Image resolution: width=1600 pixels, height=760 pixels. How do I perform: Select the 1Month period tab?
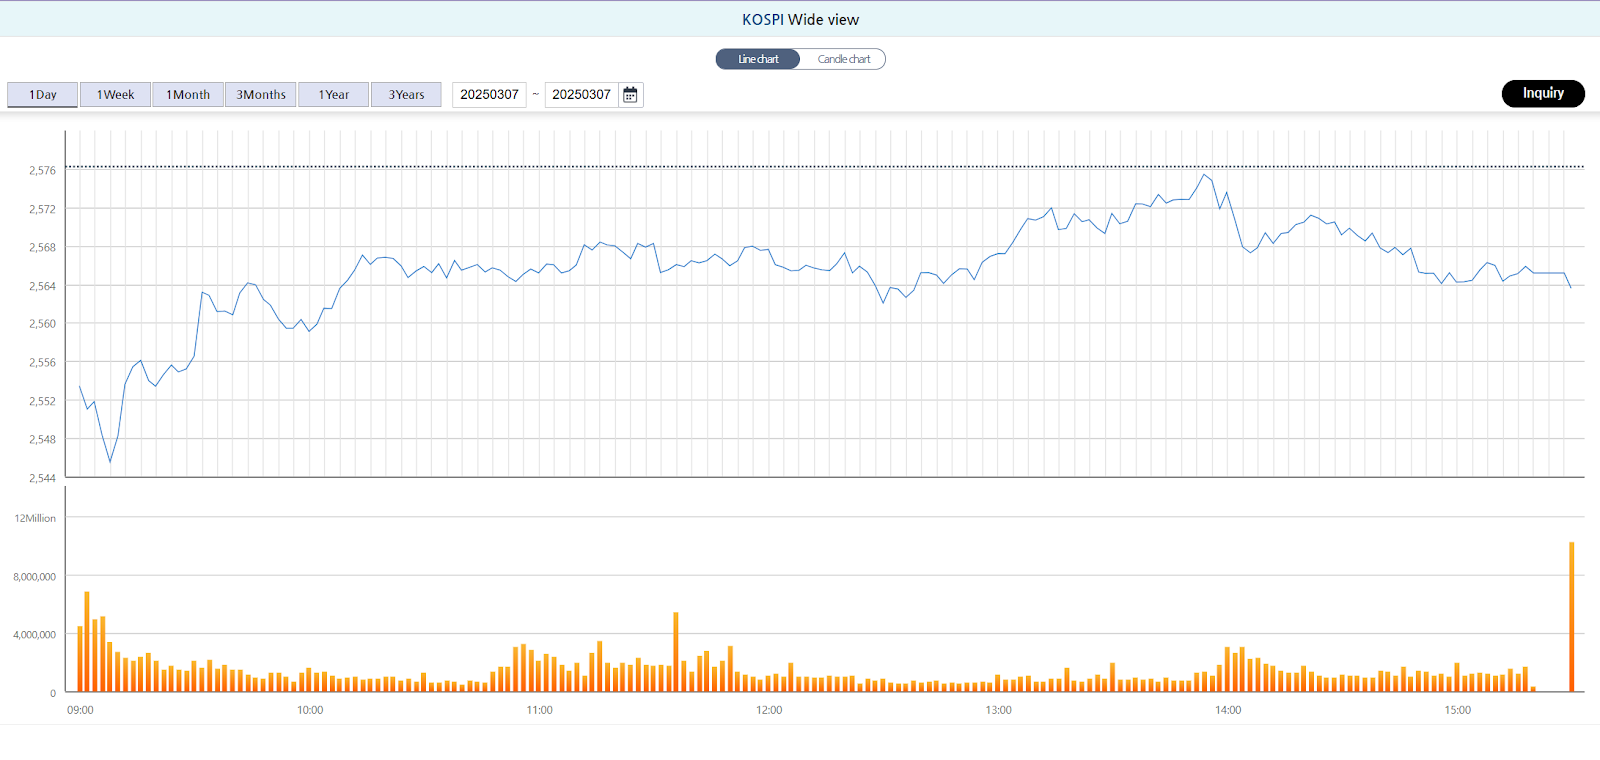click(x=188, y=95)
